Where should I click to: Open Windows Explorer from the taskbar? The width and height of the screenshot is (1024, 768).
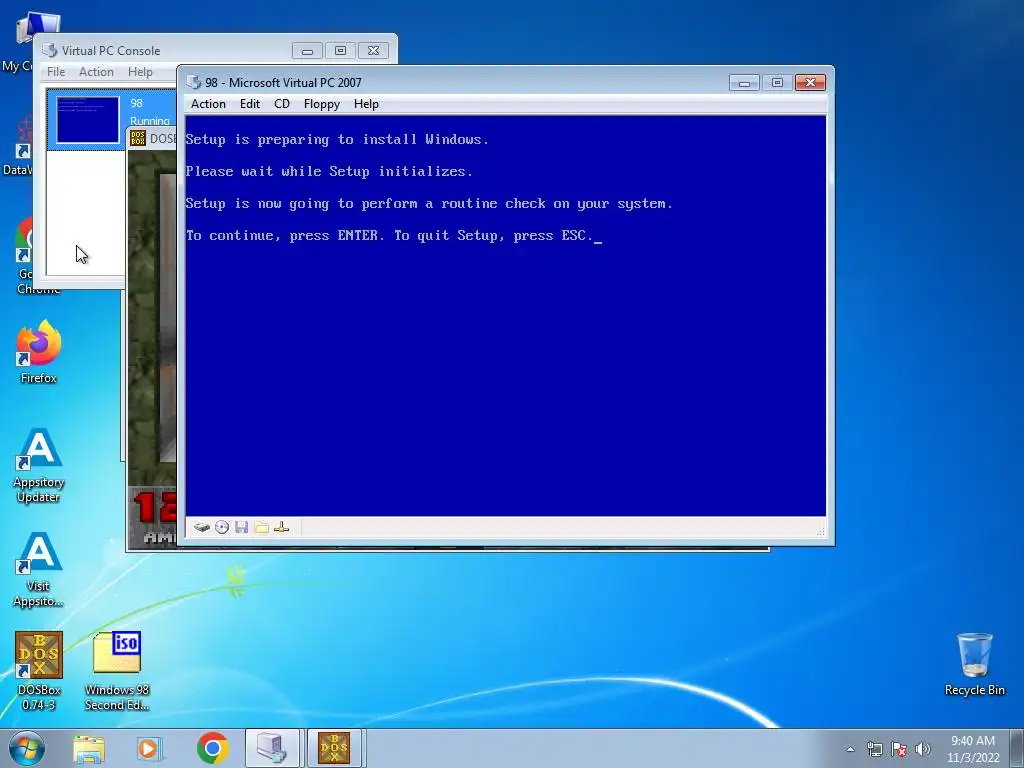89,748
